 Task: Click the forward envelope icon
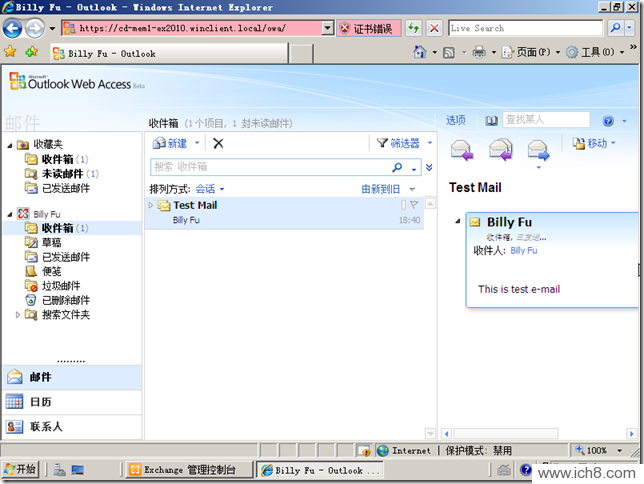(538, 150)
